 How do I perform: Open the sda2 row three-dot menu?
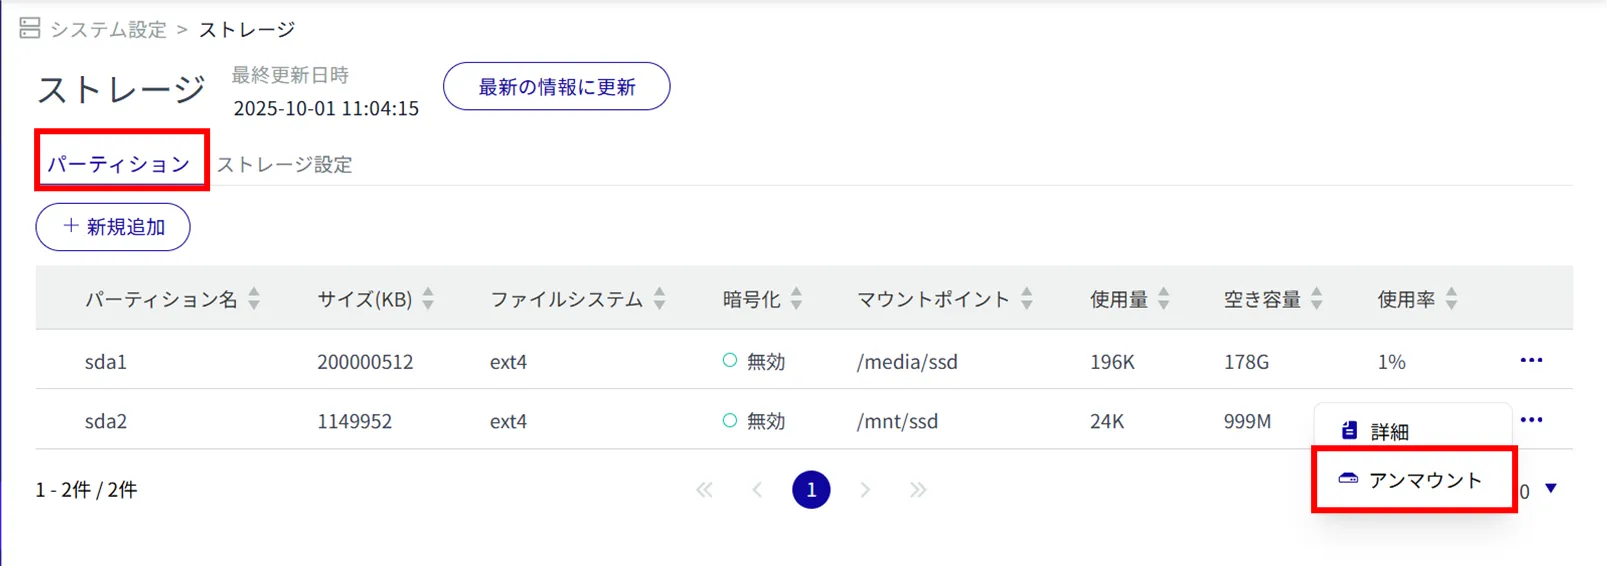click(1530, 420)
